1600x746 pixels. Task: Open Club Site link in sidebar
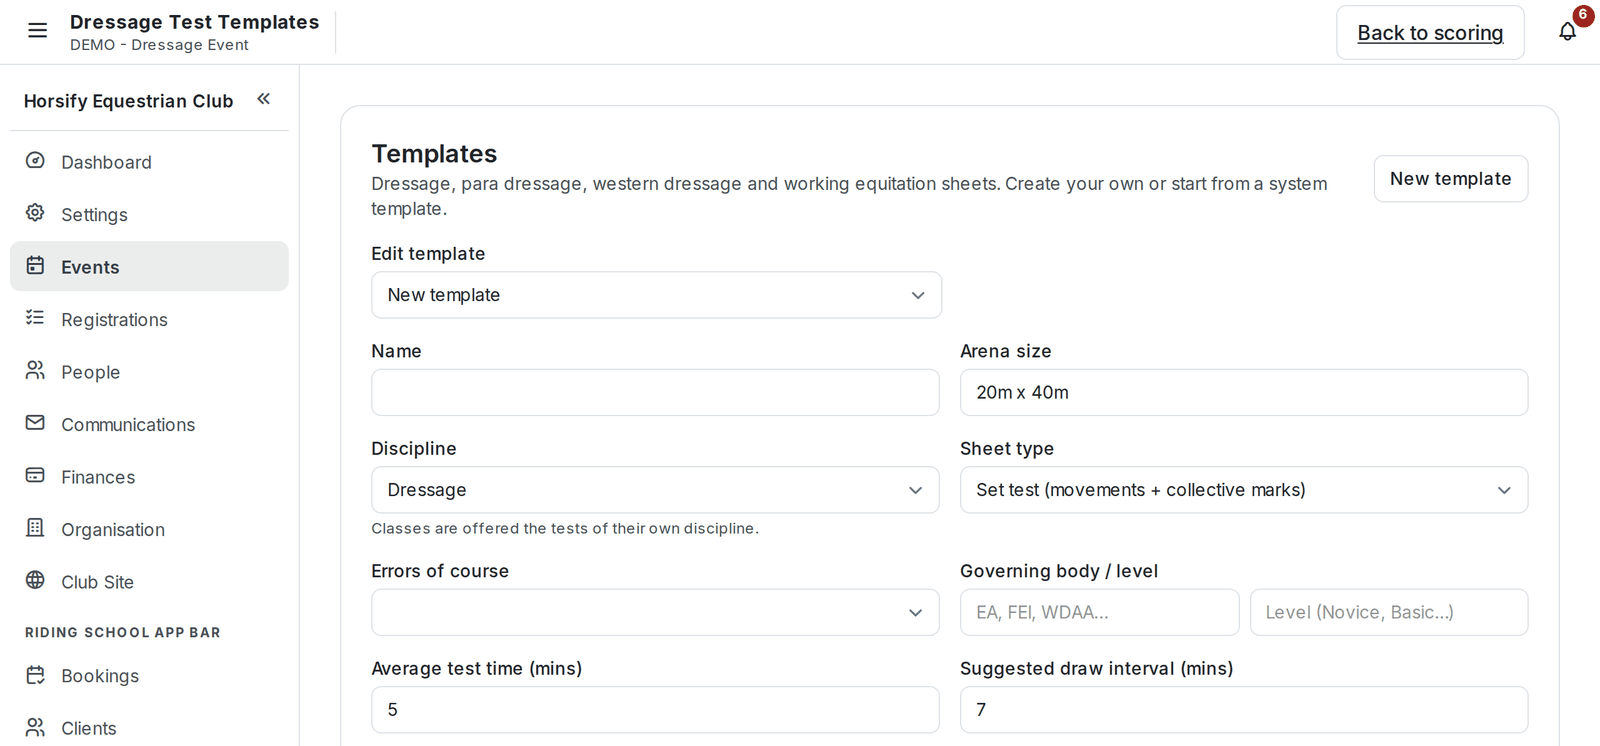[x=149, y=582]
